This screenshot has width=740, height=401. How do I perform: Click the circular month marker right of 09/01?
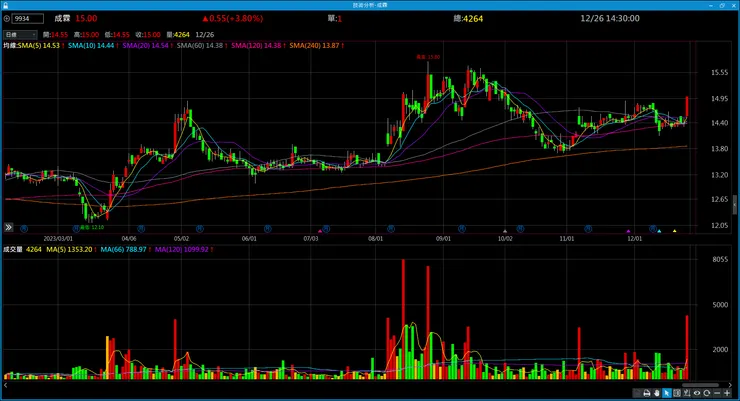point(462,229)
